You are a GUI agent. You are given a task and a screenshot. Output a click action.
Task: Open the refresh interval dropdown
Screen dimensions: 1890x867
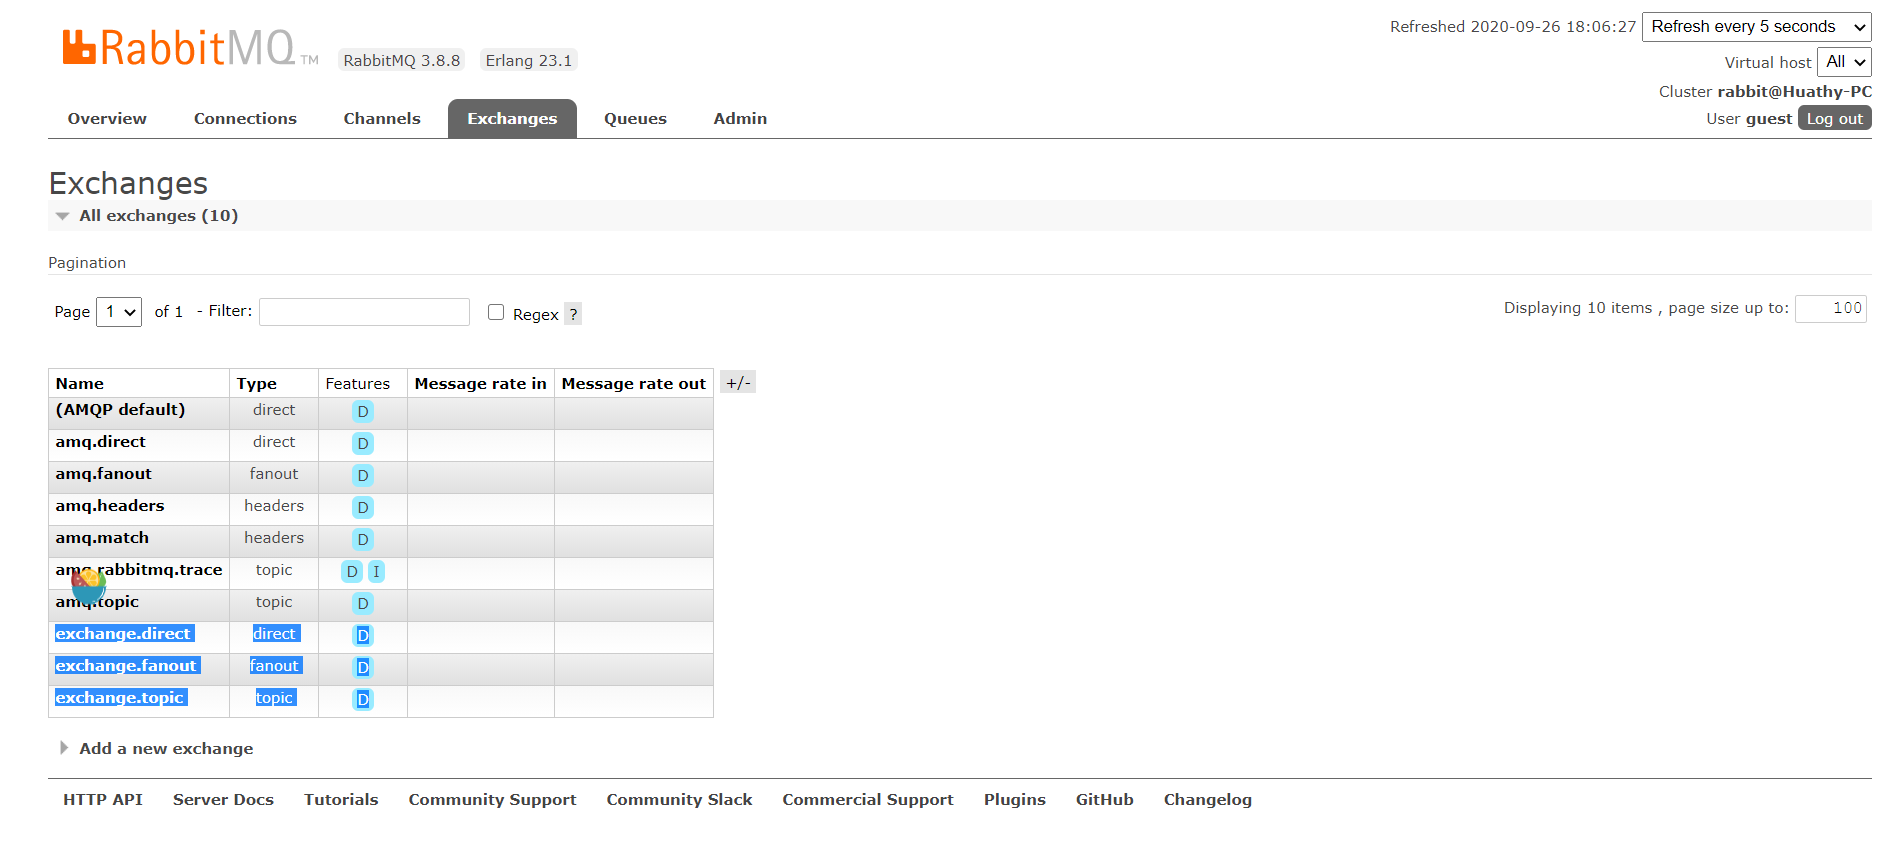(x=1757, y=27)
